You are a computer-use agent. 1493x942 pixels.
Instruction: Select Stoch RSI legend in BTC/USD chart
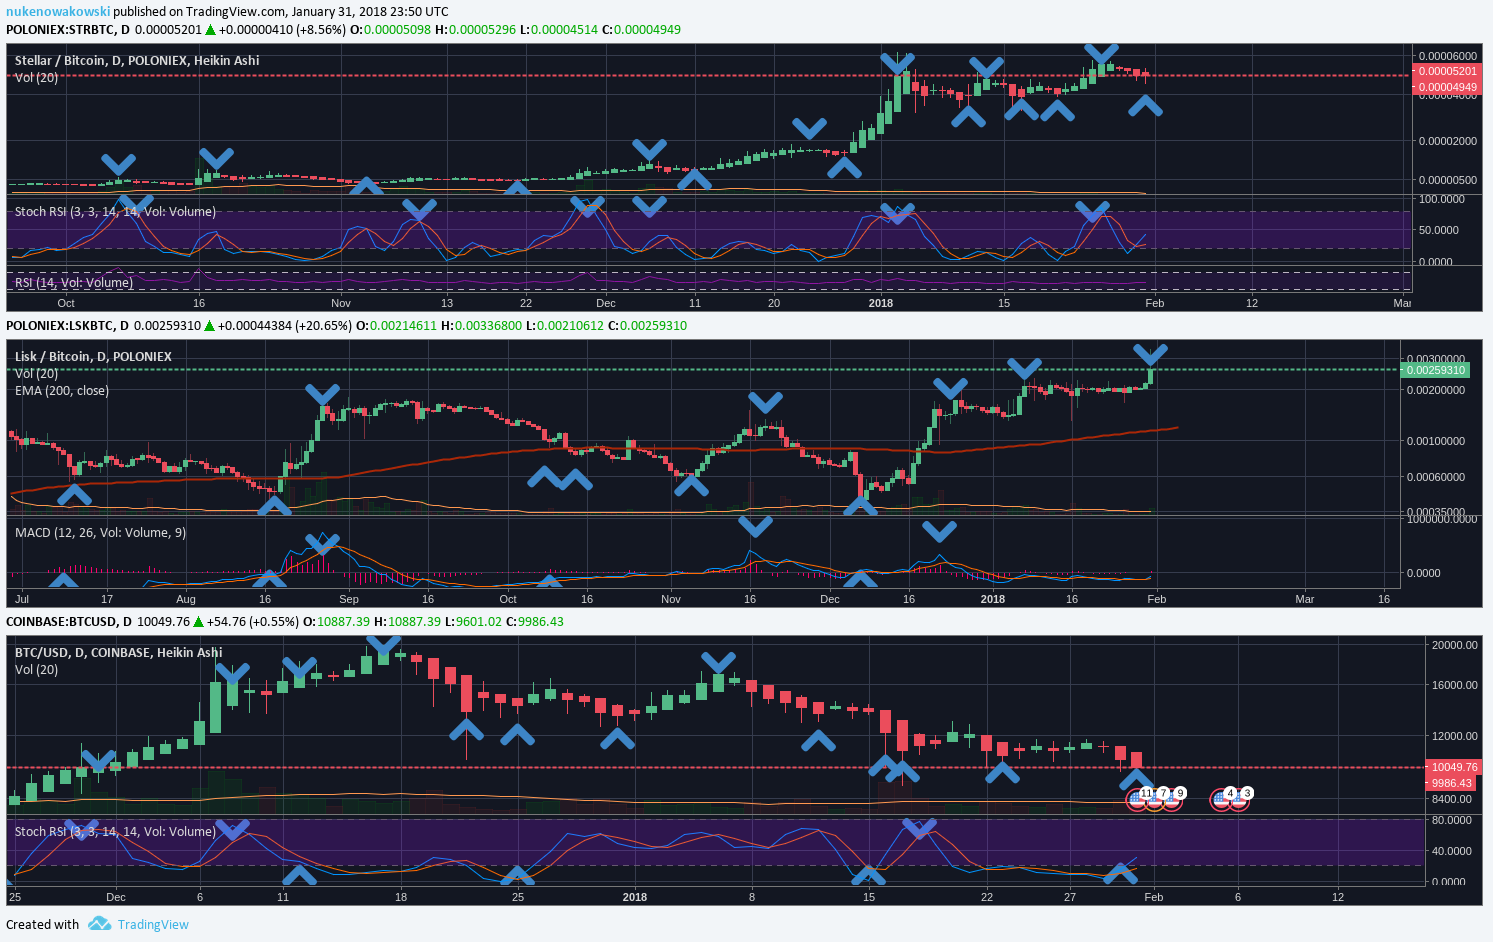pyautogui.click(x=115, y=831)
